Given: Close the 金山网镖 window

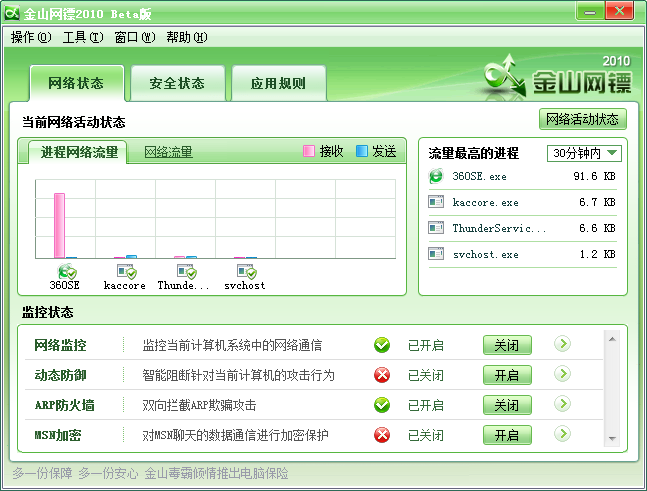Looking at the screenshot, I should [619, 10].
